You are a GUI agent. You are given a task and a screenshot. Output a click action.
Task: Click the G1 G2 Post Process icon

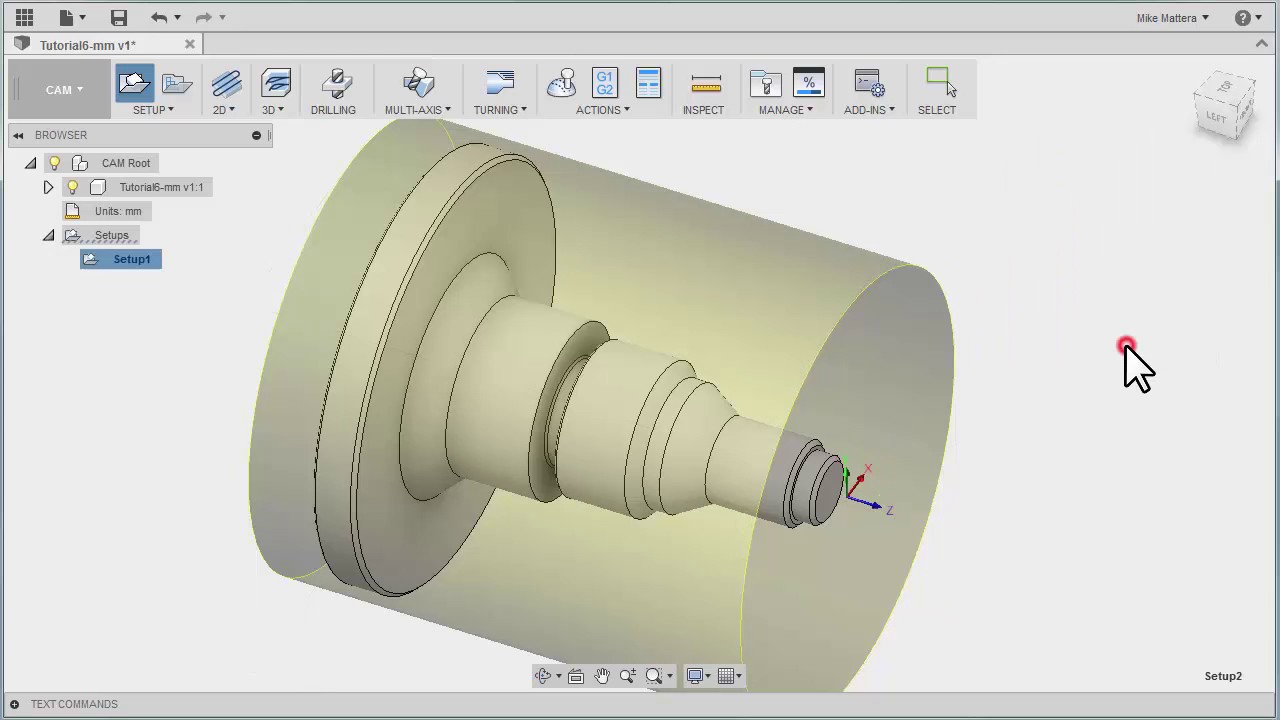605,83
